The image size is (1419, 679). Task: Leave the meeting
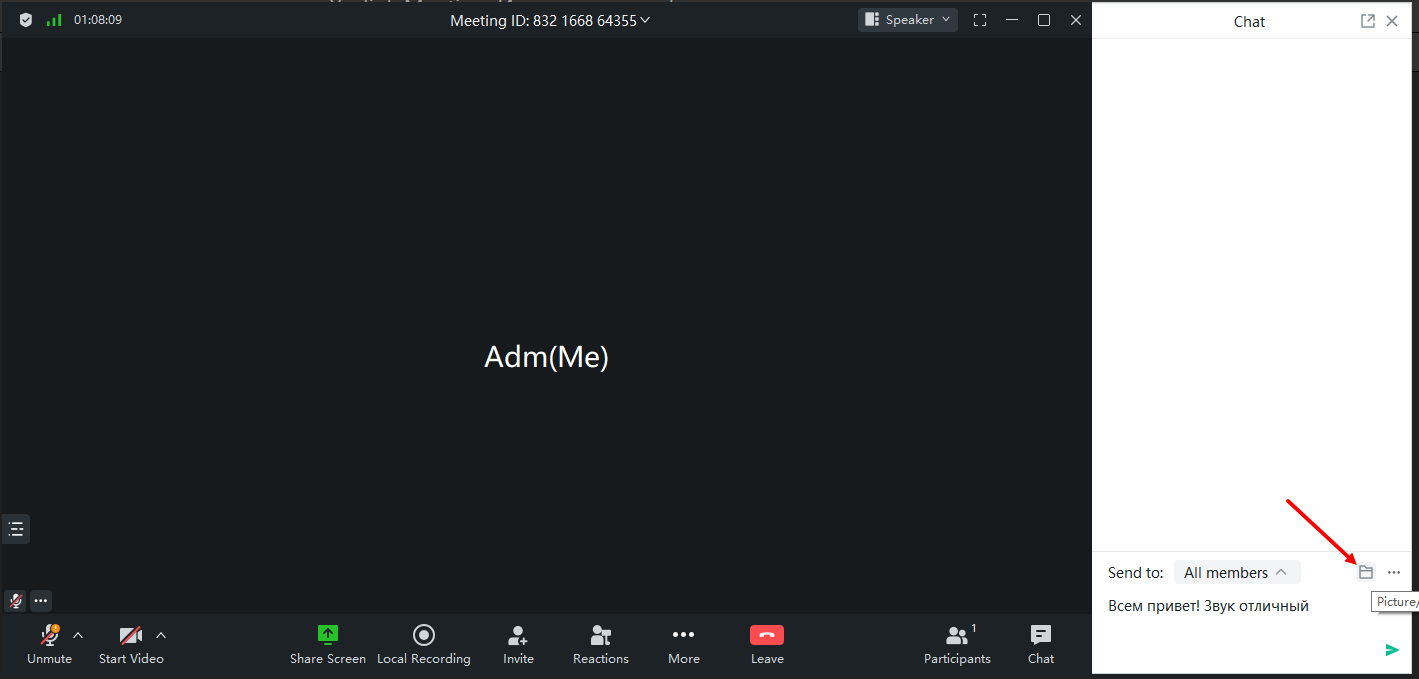coord(767,644)
